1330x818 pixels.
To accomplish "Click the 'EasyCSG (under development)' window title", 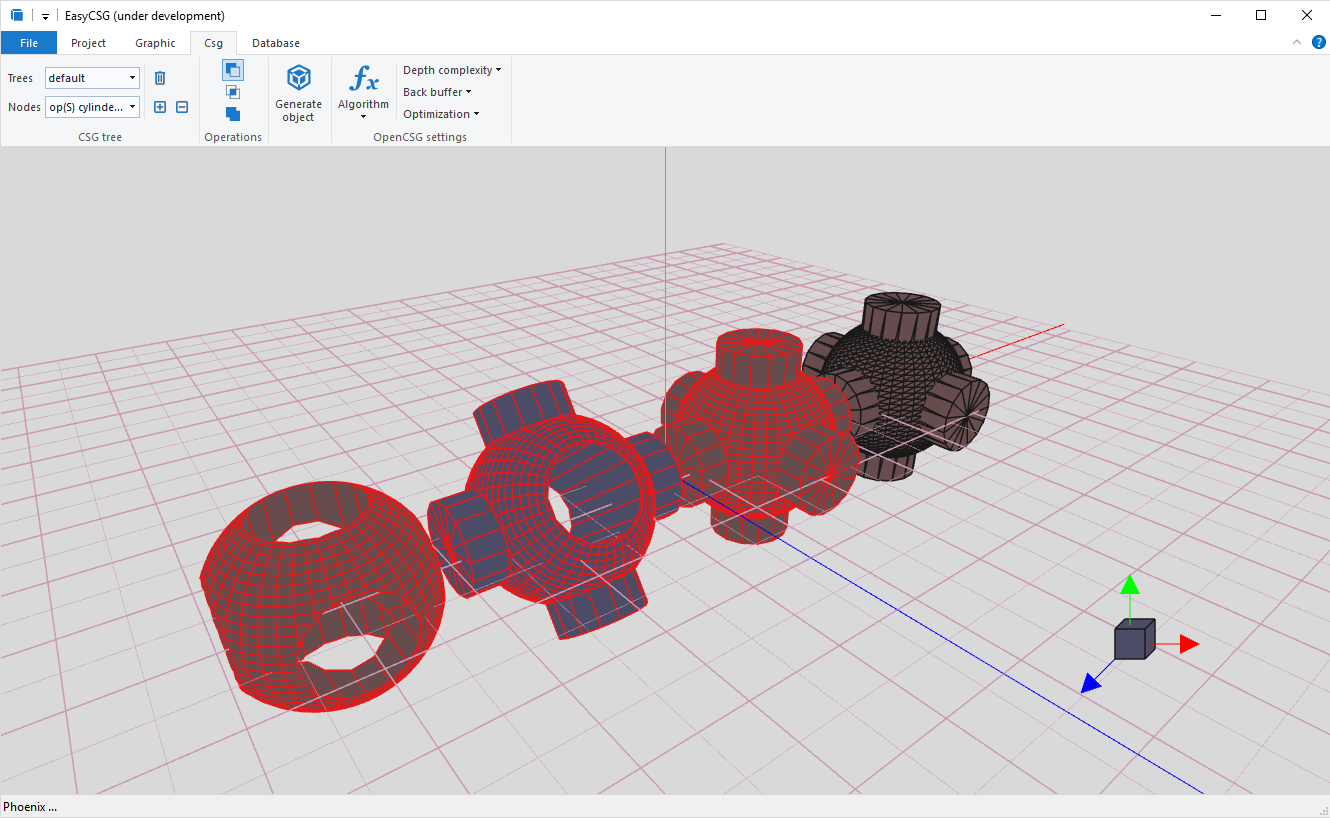I will [x=145, y=16].
